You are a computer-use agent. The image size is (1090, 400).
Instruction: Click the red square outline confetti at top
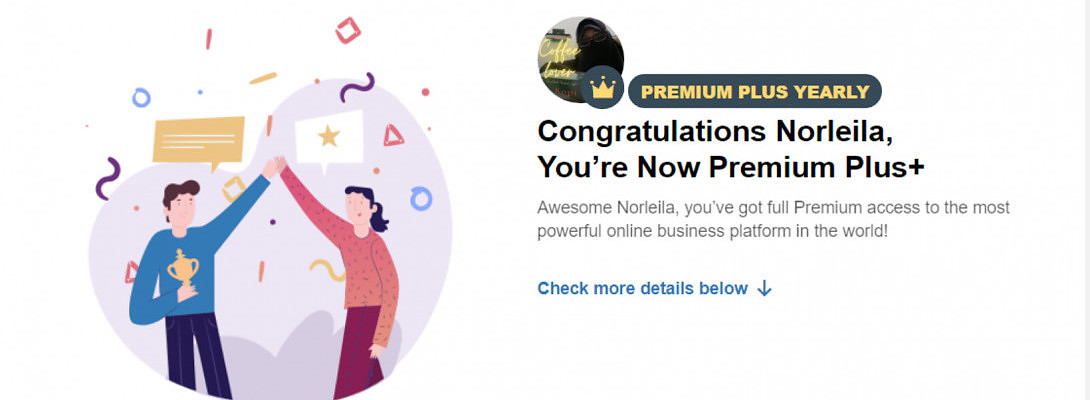pyautogui.click(x=349, y=30)
